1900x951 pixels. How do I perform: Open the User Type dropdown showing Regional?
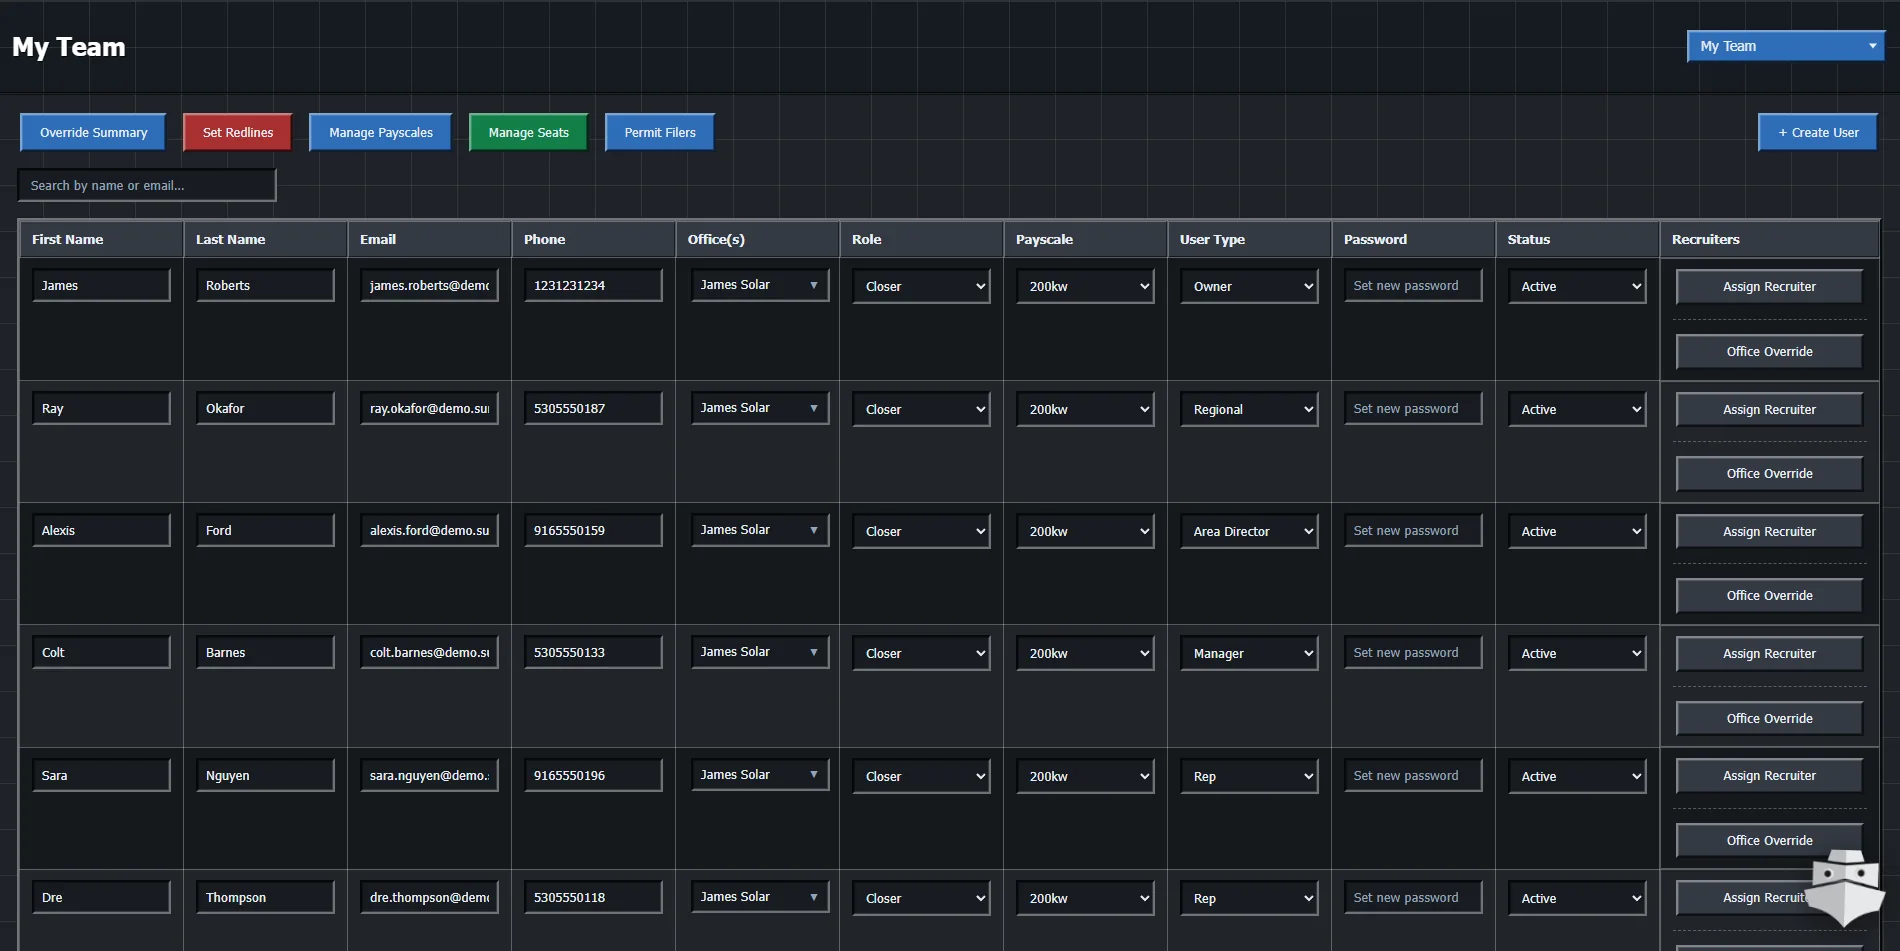pyautogui.click(x=1249, y=409)
